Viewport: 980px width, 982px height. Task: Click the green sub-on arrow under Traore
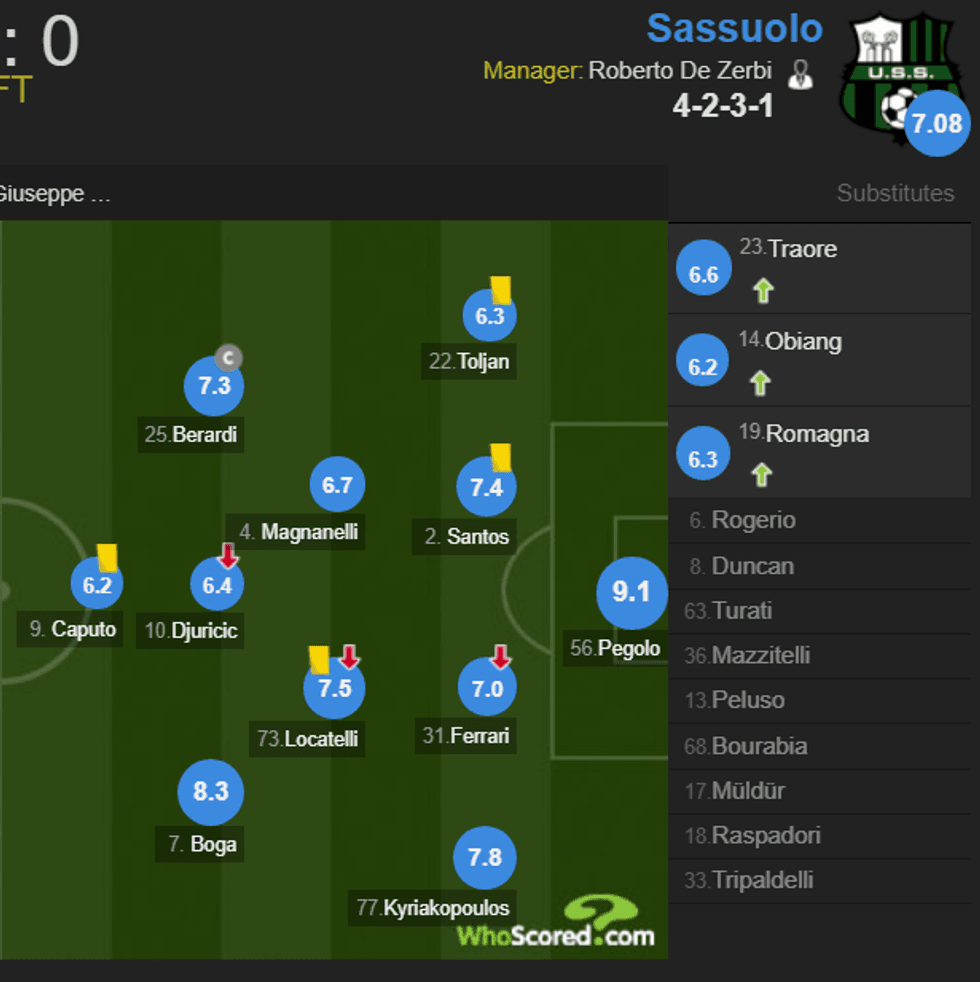tap(764, 291)
